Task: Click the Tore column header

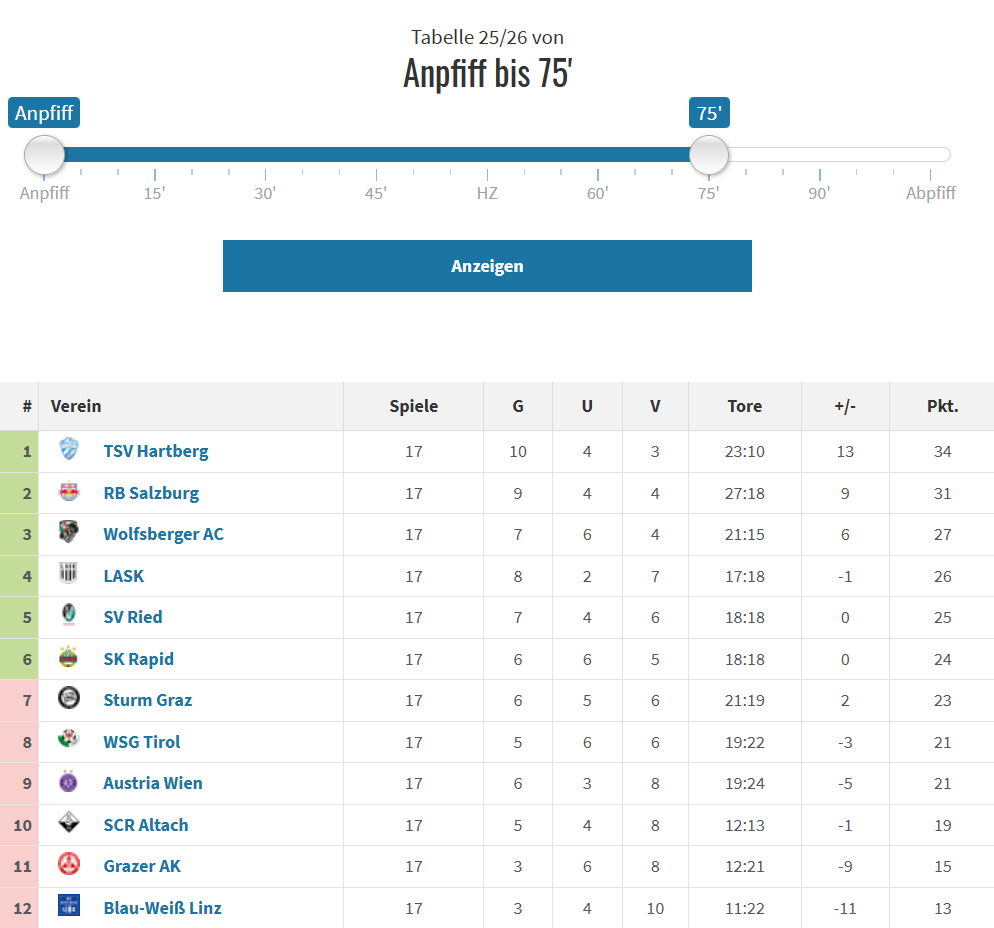Action: pos(744,406)
